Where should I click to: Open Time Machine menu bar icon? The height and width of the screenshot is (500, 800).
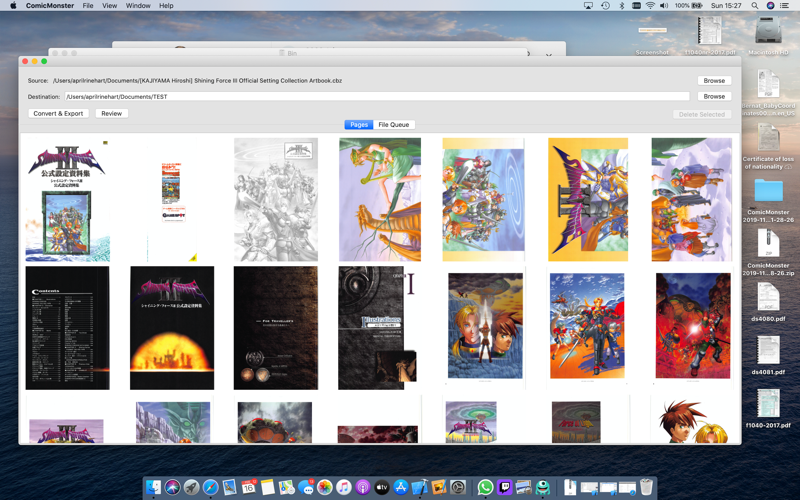(605, 6)
